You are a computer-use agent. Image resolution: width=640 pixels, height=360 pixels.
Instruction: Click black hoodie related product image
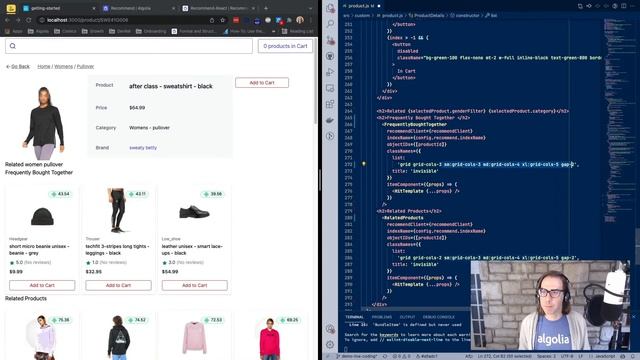pos(119,337)
